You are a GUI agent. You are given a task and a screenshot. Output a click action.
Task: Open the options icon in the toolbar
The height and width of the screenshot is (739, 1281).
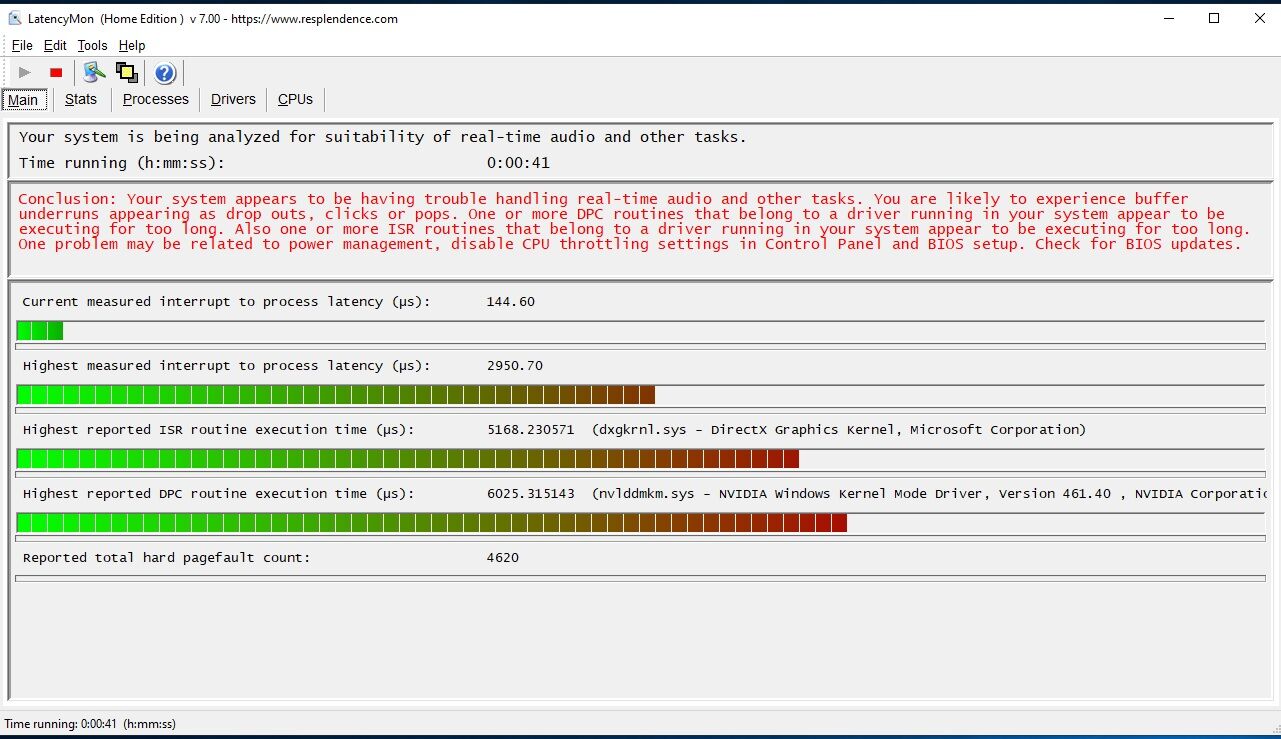[x=94, y=72]
